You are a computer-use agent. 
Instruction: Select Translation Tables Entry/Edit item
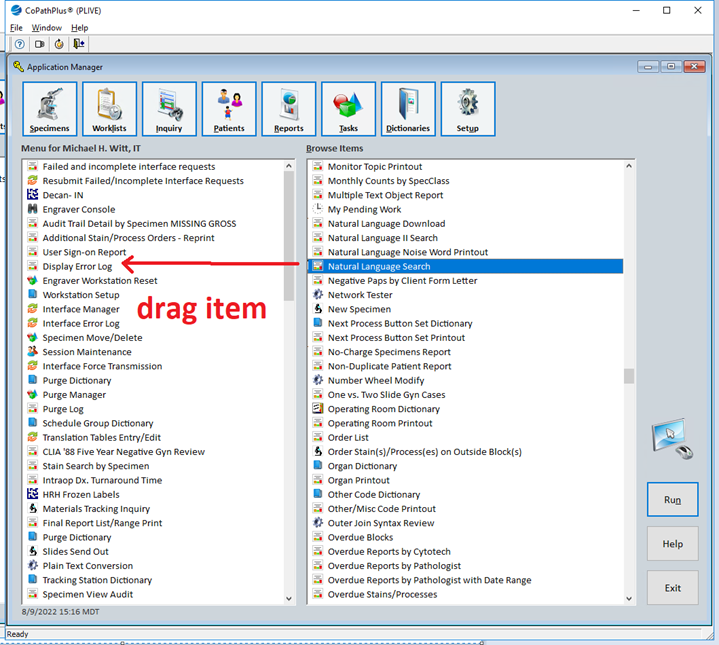(101, 437)
